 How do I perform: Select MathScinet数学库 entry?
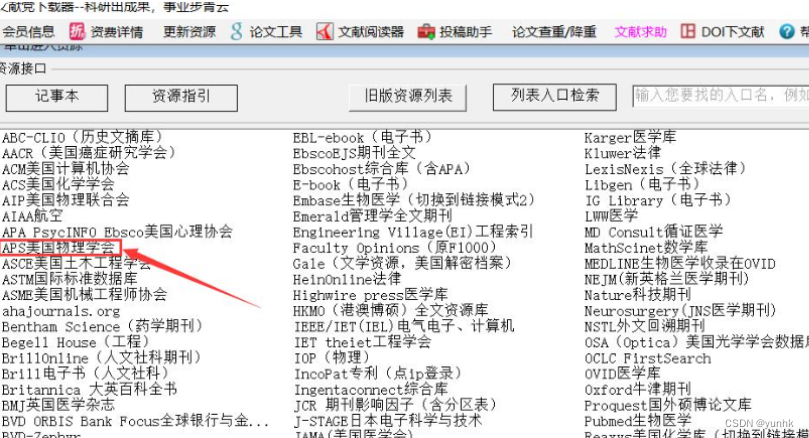click(x=646, y=248)
